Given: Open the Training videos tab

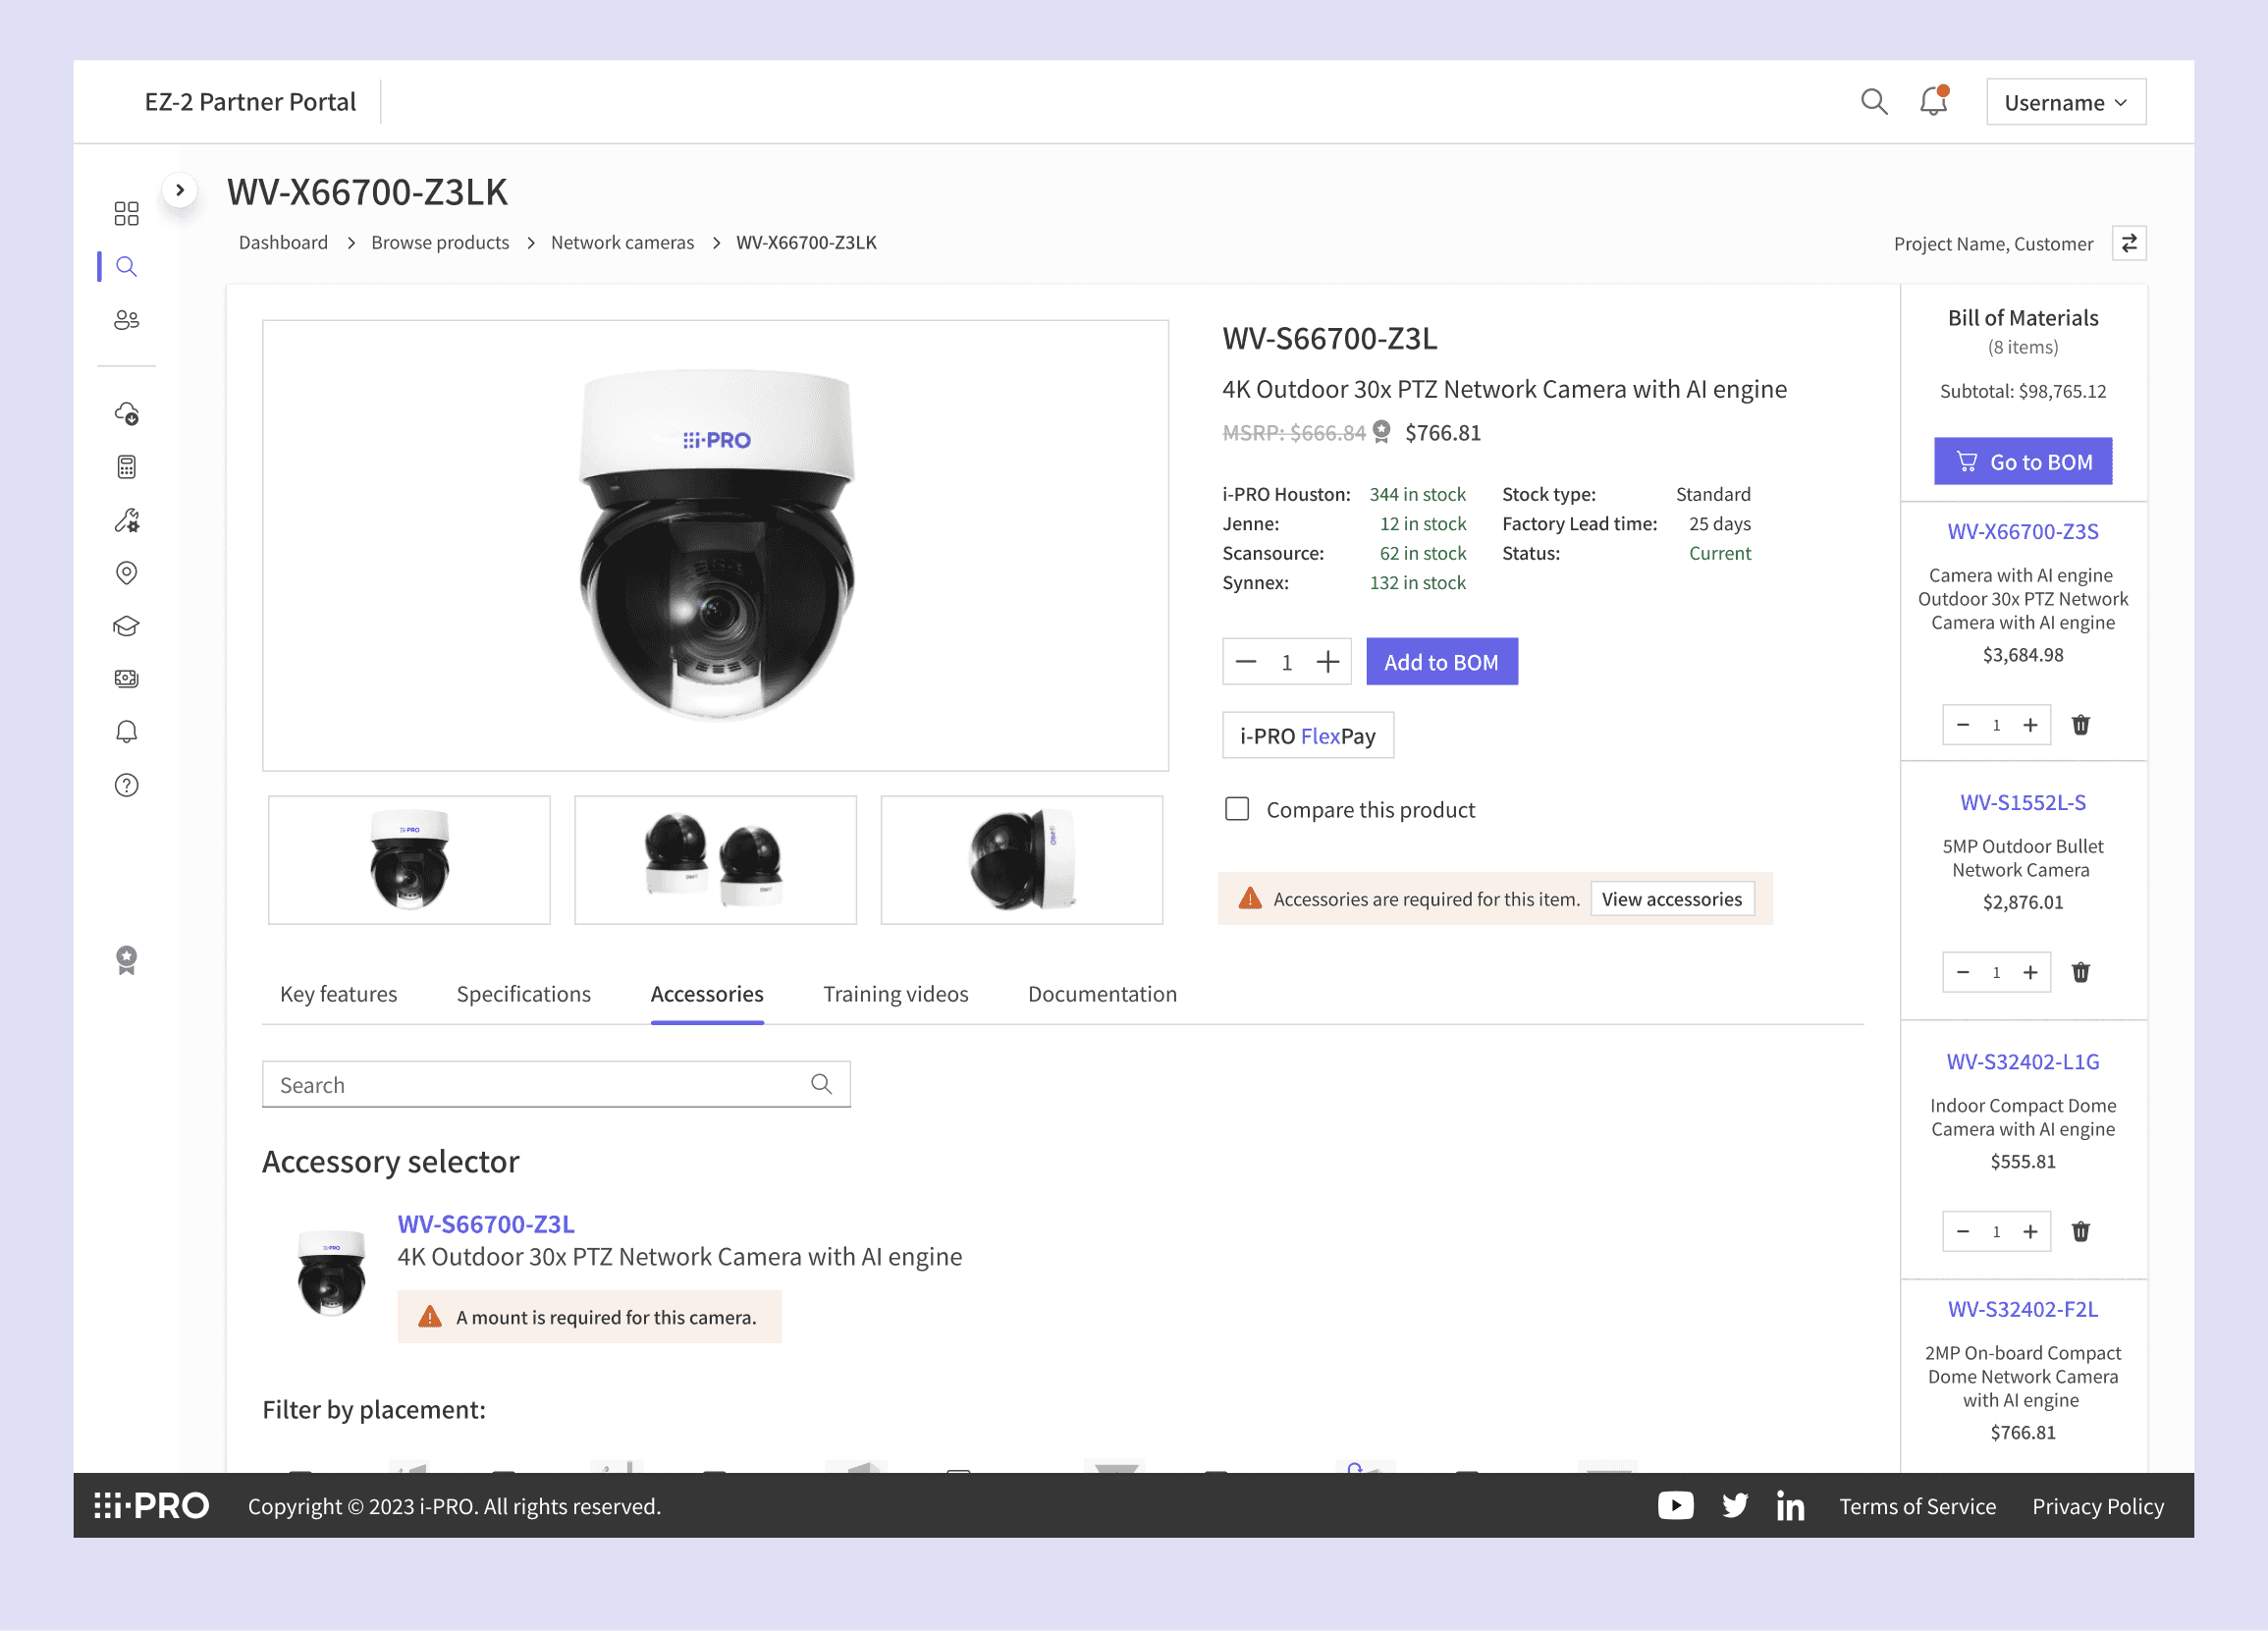Looking at the screenshot, I should [895, 994].
